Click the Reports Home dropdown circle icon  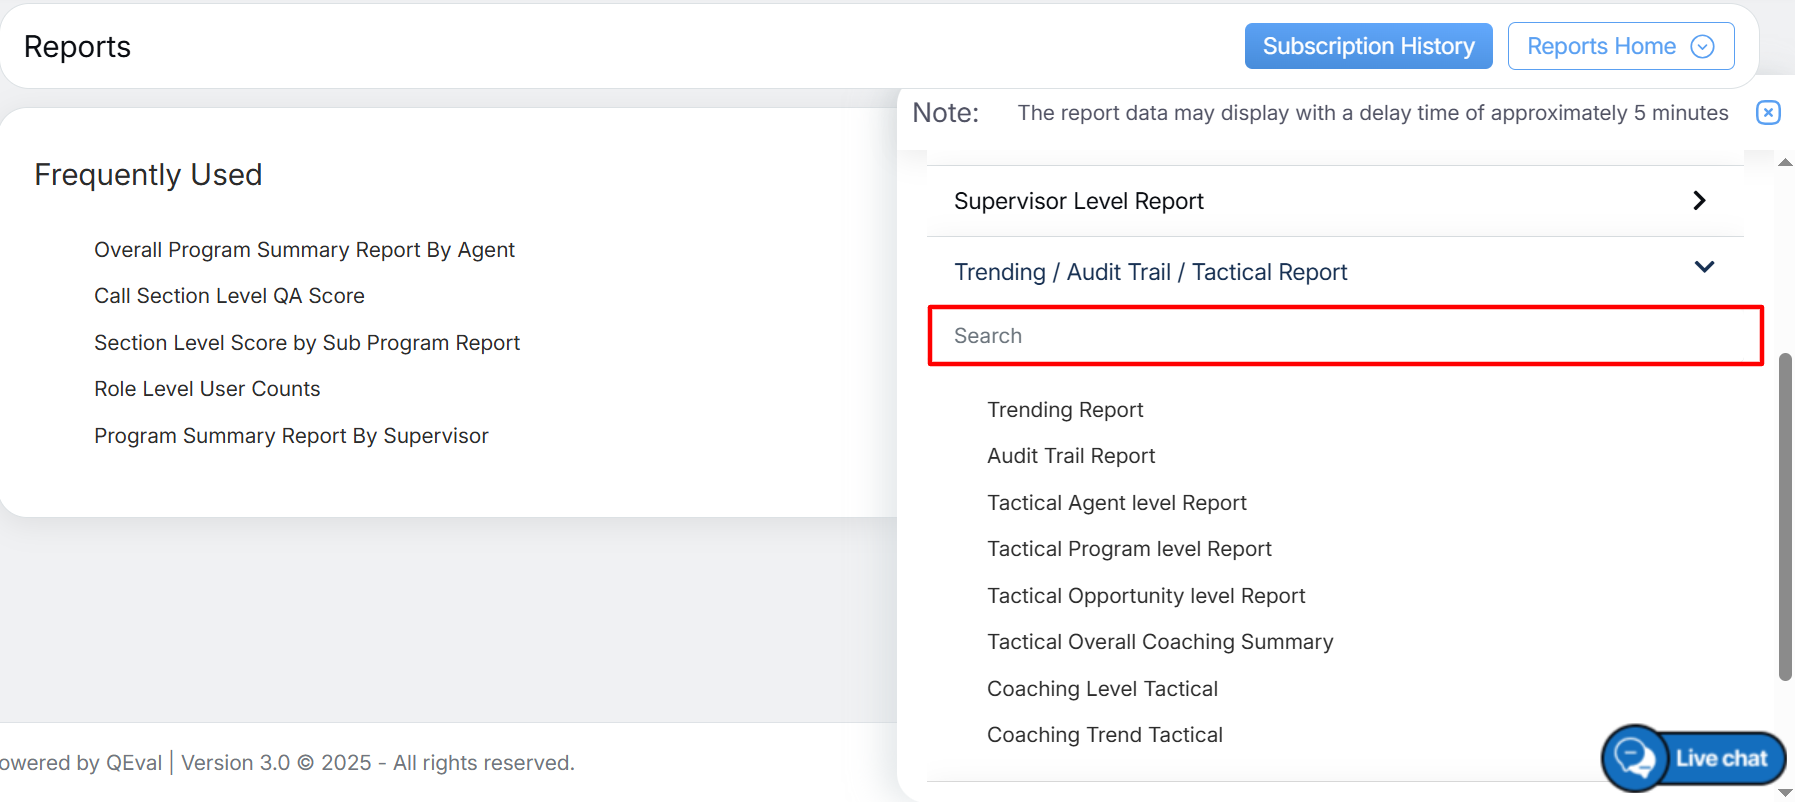[x=1702, y=47]
